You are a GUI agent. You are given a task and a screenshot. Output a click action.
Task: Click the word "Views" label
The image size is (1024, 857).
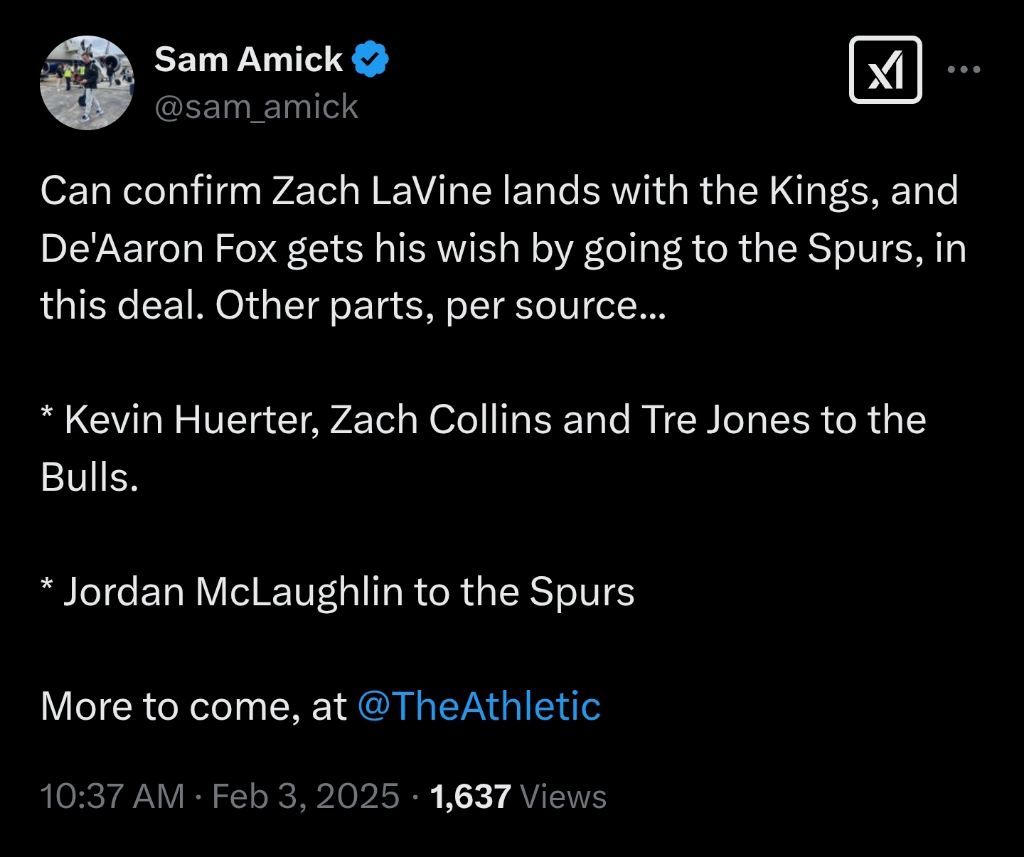coord(564,796)
